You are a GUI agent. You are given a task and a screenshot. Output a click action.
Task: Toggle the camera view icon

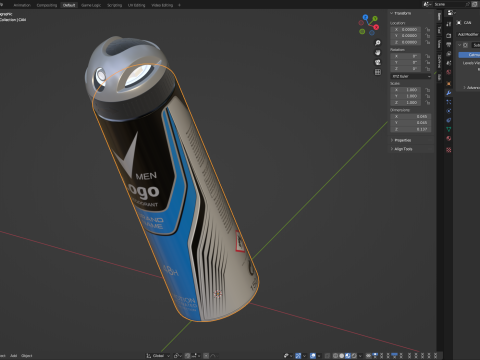pyautogui.click(x=378, y=62)
